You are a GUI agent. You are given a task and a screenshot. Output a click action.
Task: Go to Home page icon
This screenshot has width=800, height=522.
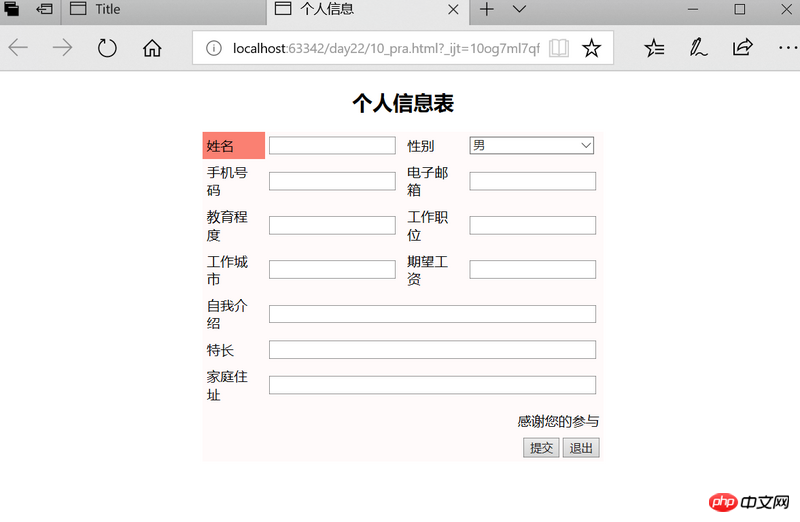click(x=152, y=48)
